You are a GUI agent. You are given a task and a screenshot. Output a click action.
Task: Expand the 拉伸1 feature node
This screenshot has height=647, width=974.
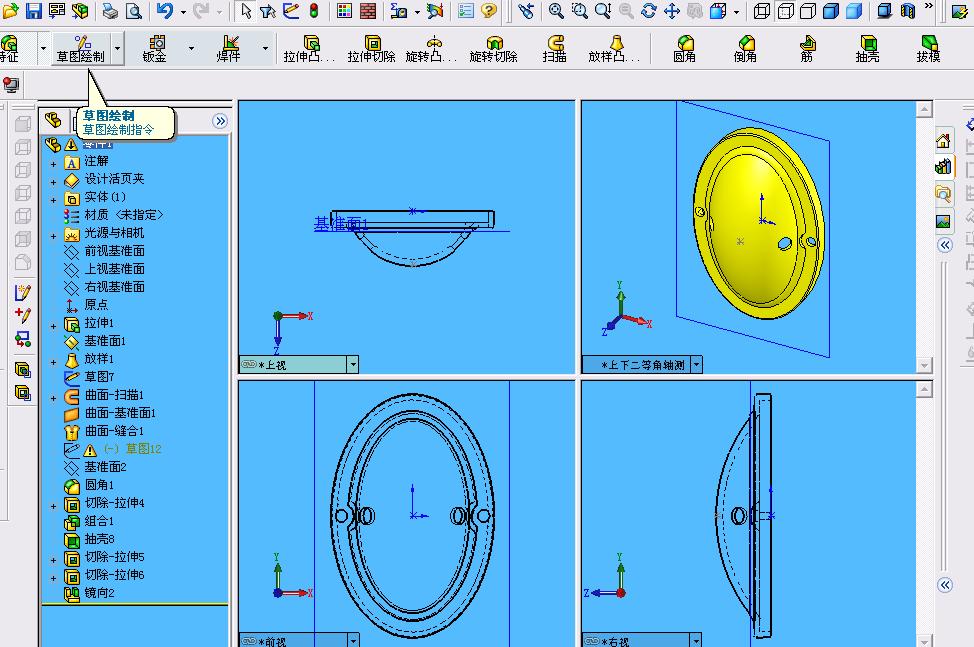click(x=53, y=326)
